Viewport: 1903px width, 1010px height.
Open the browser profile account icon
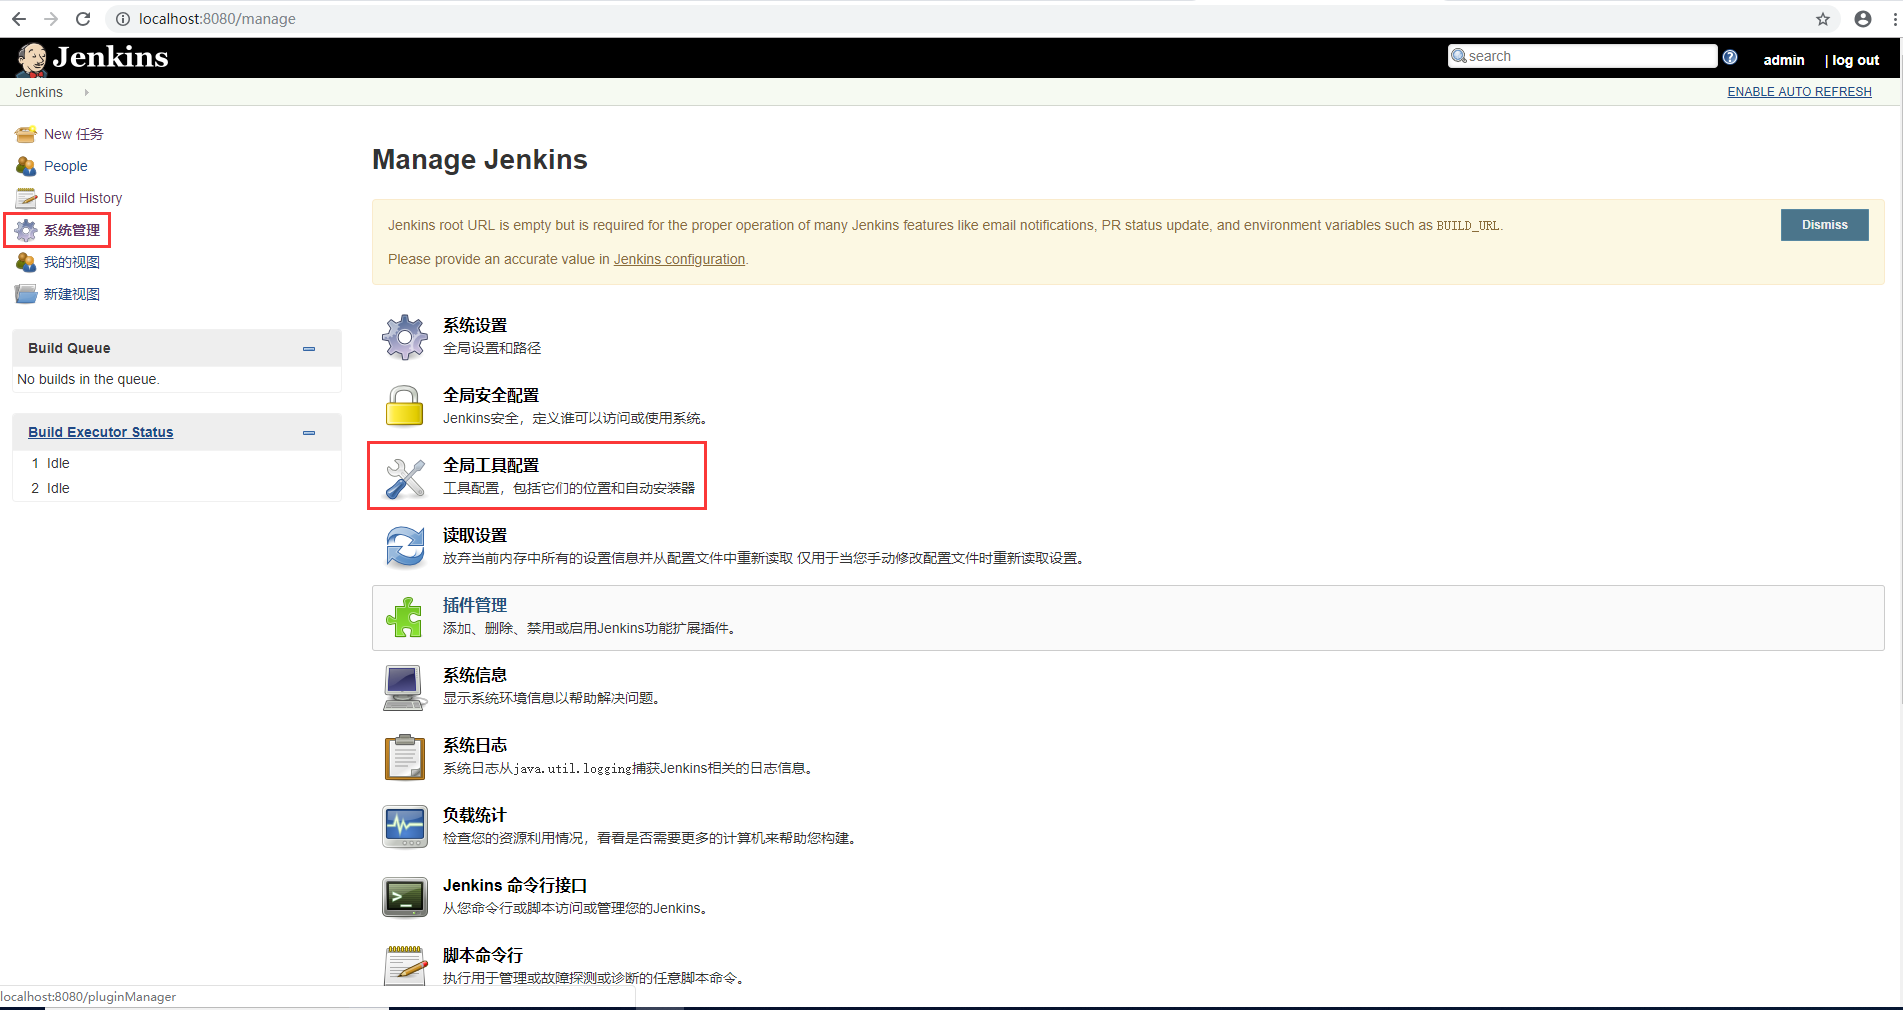coord(1863,19)
